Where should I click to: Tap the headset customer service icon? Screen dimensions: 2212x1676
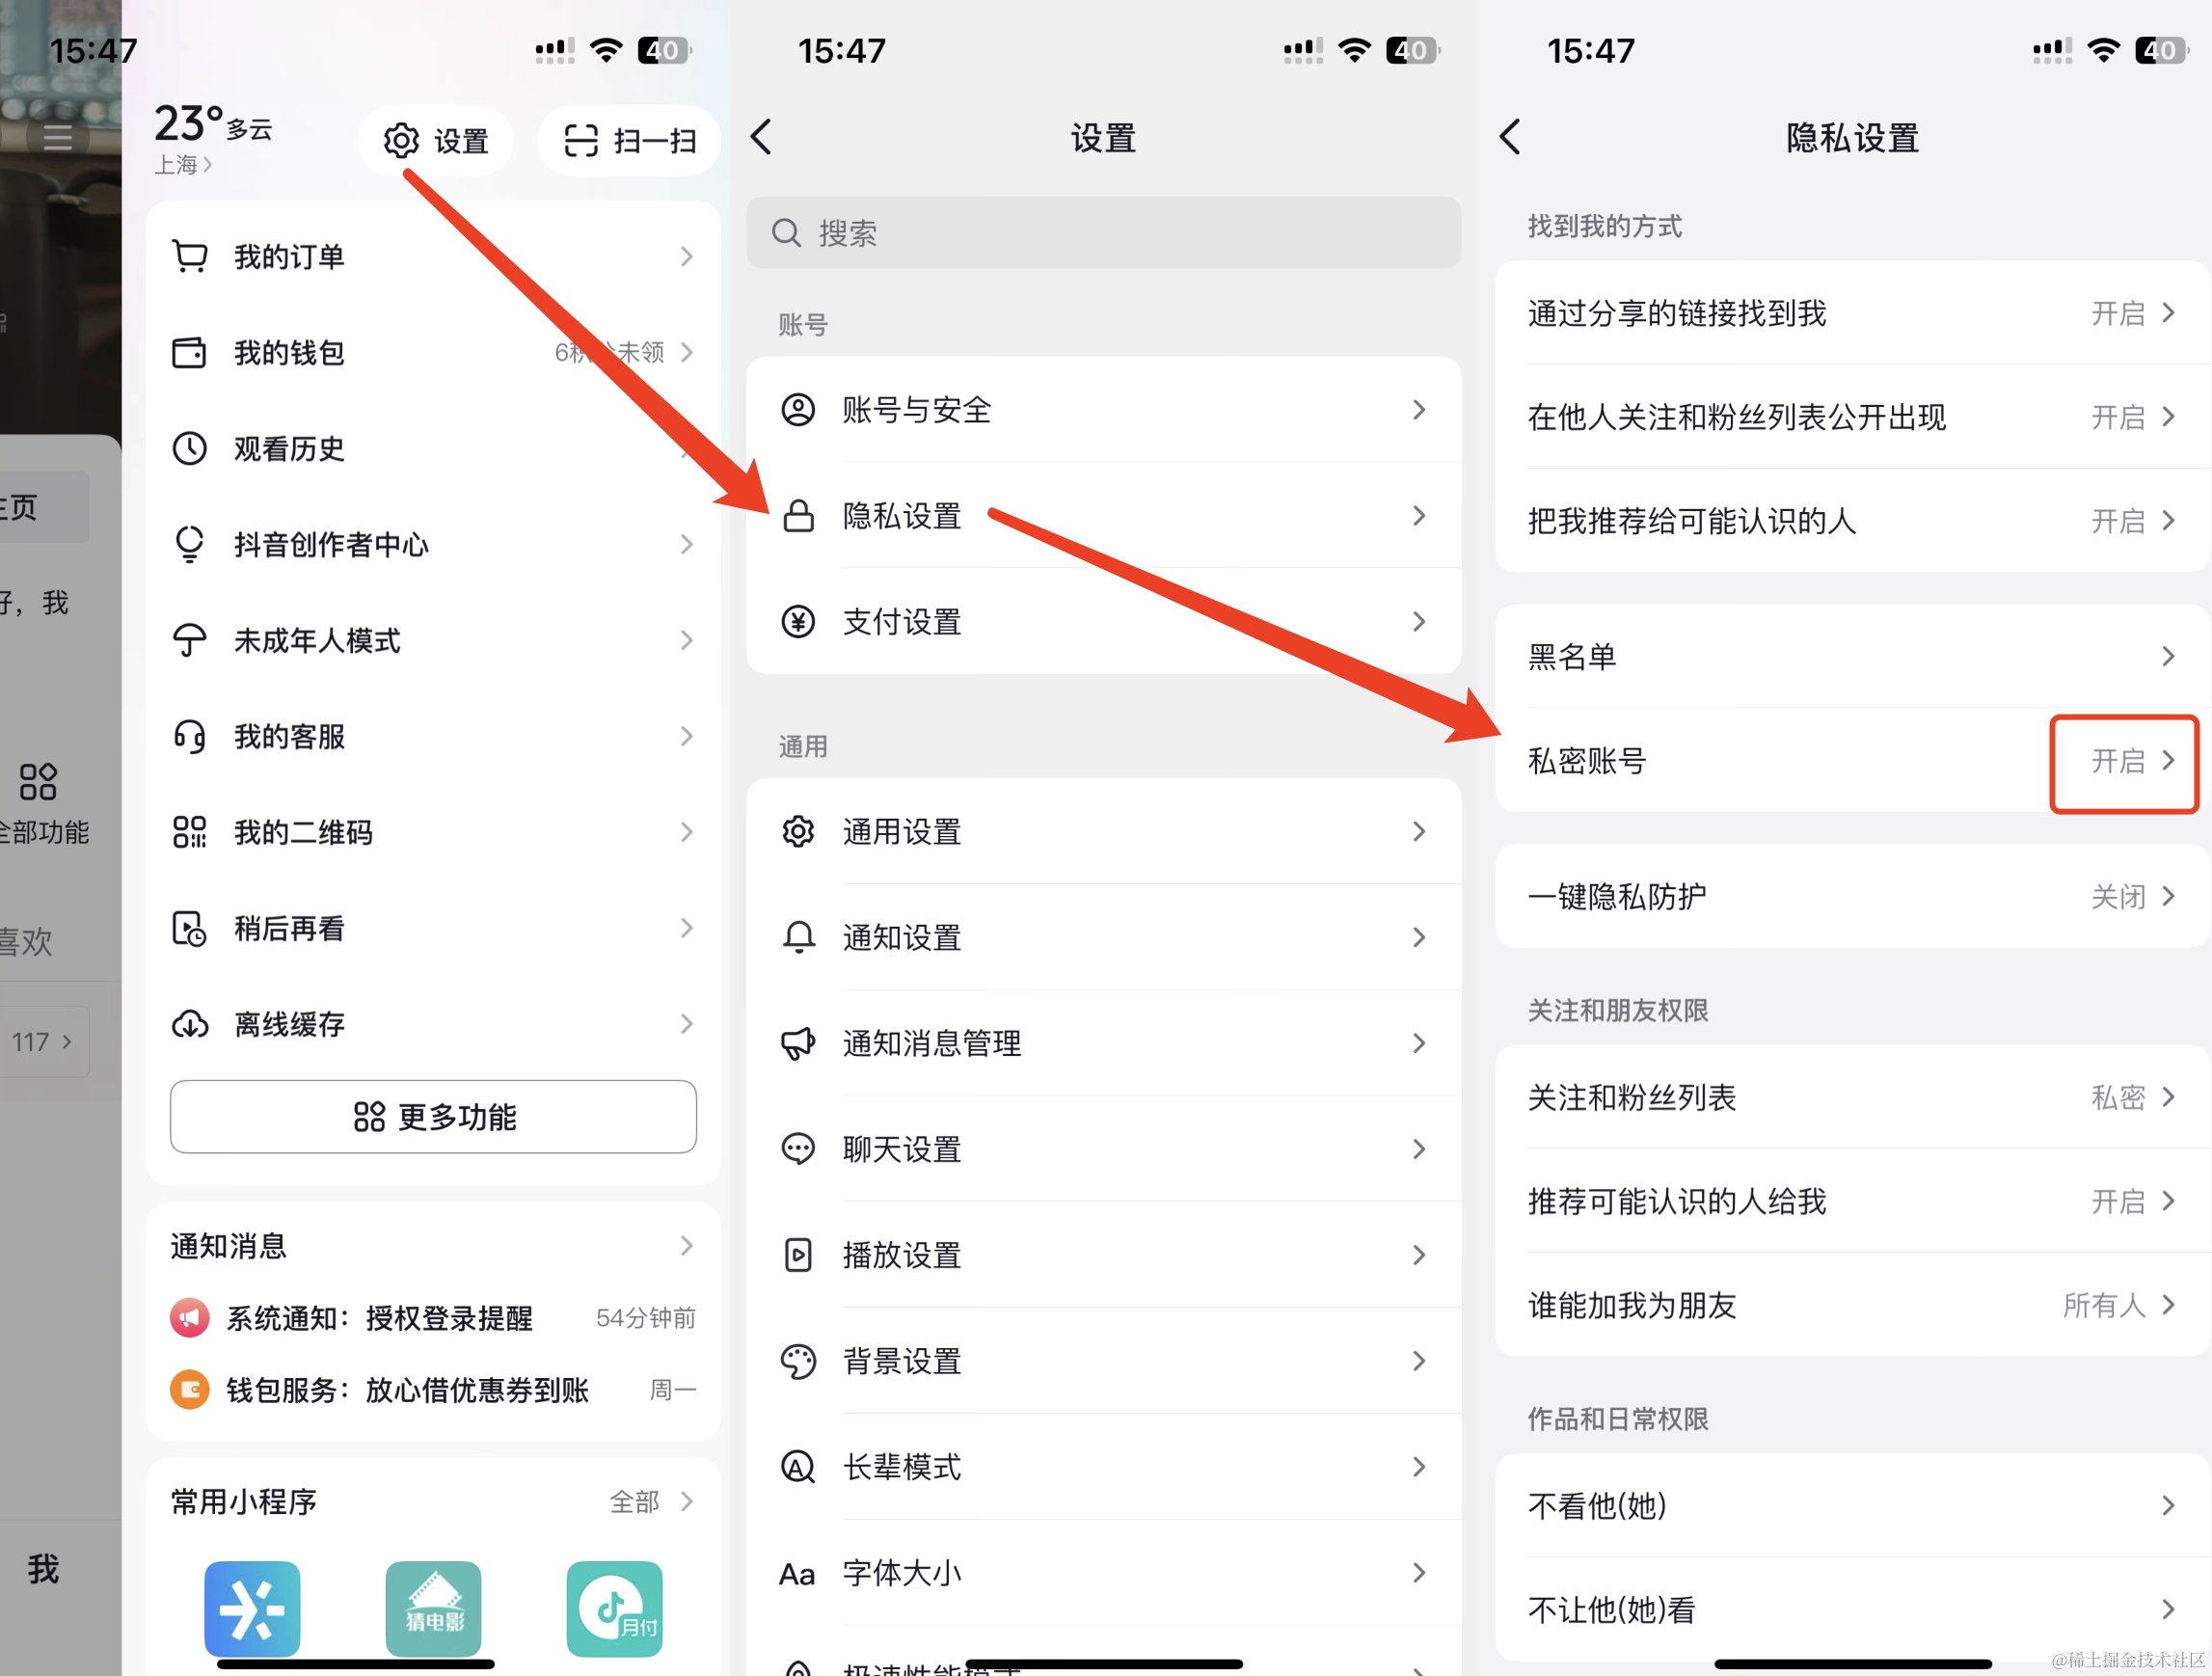pos(190,737)
